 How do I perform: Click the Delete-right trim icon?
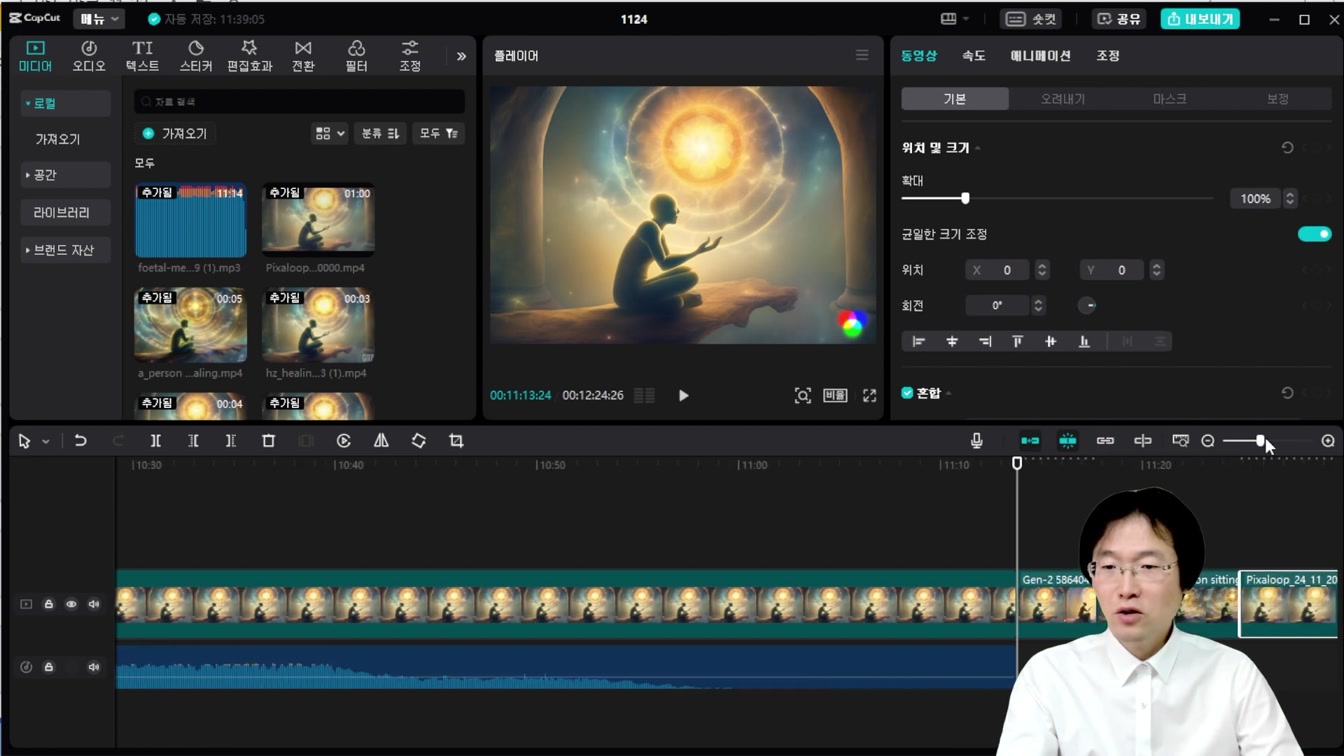(x=231, y=441)
